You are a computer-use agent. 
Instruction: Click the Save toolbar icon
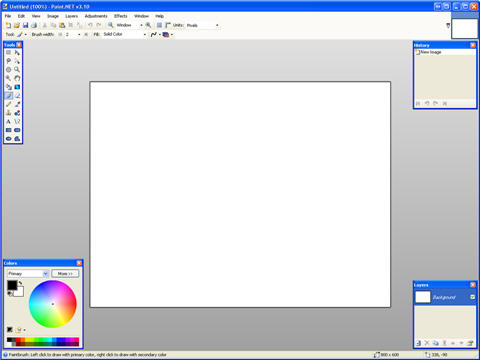tap(25, 25)
